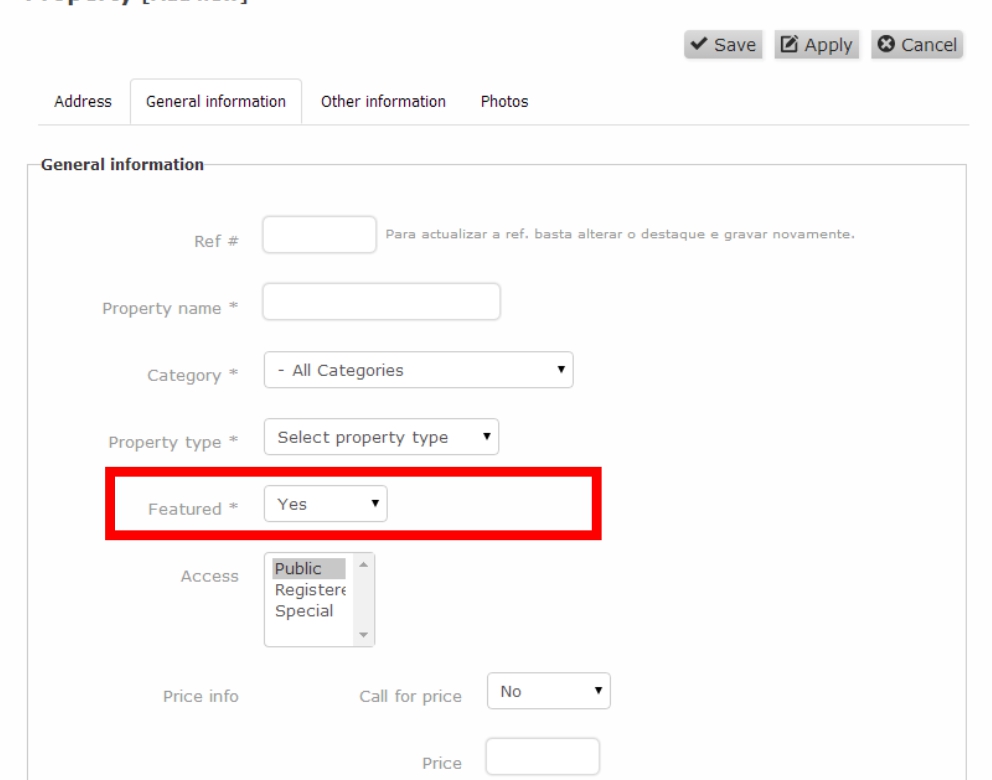Select the General information tab
The height and width of the screenshot is (780, 992).
216,101
